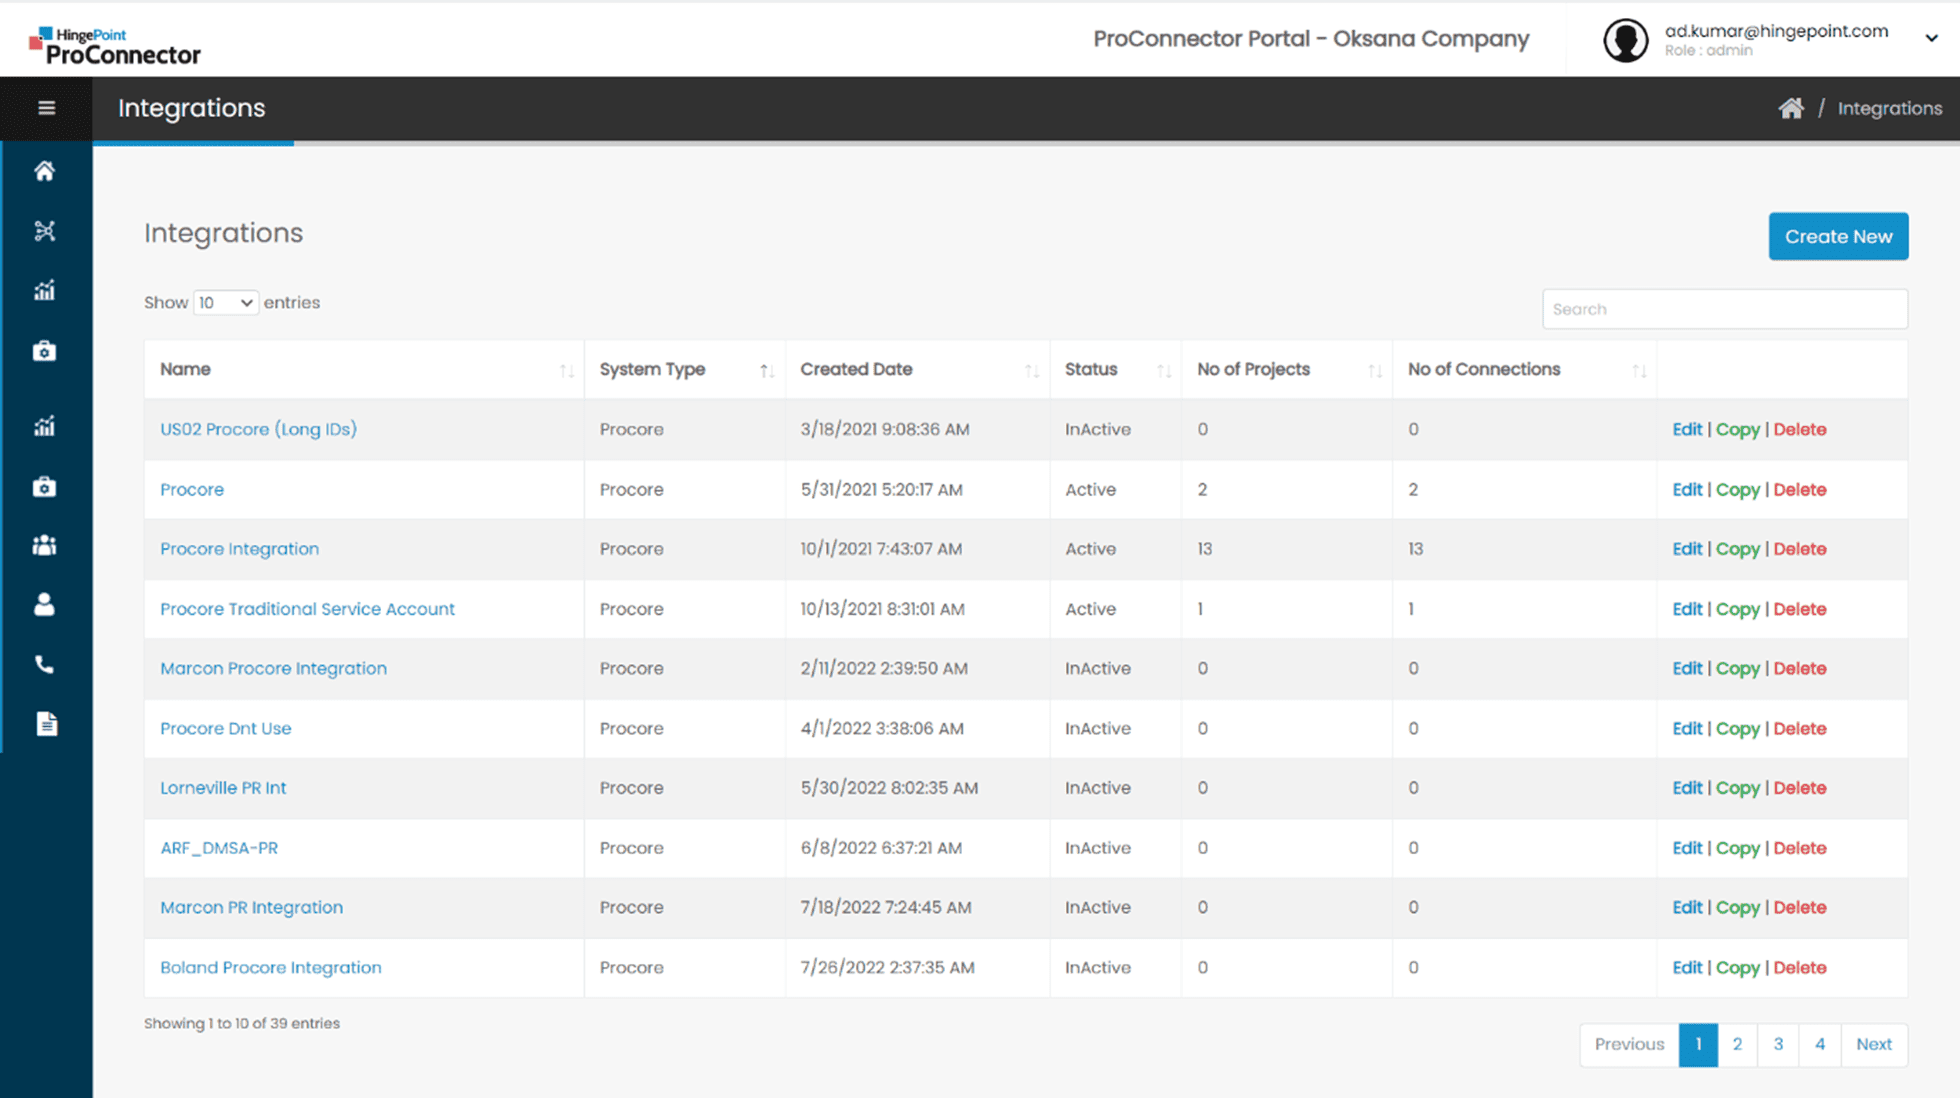
Task: Select the Home icon in the sidebar
Action: coord(45,171)
